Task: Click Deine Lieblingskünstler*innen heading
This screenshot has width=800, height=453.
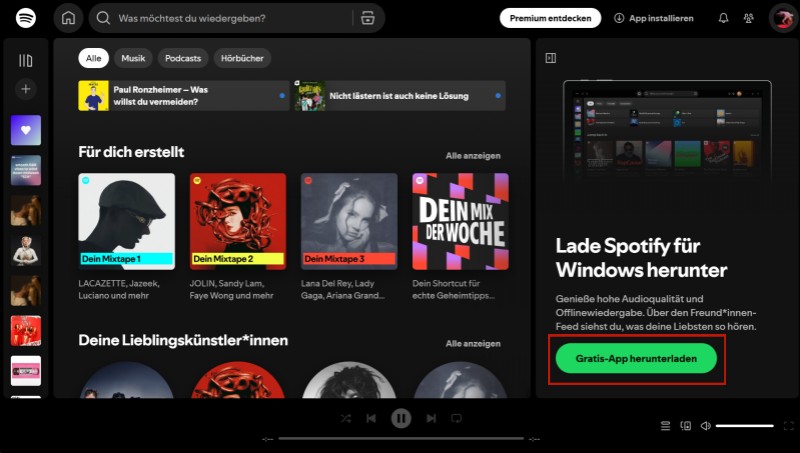Action: tap(183, 340)
